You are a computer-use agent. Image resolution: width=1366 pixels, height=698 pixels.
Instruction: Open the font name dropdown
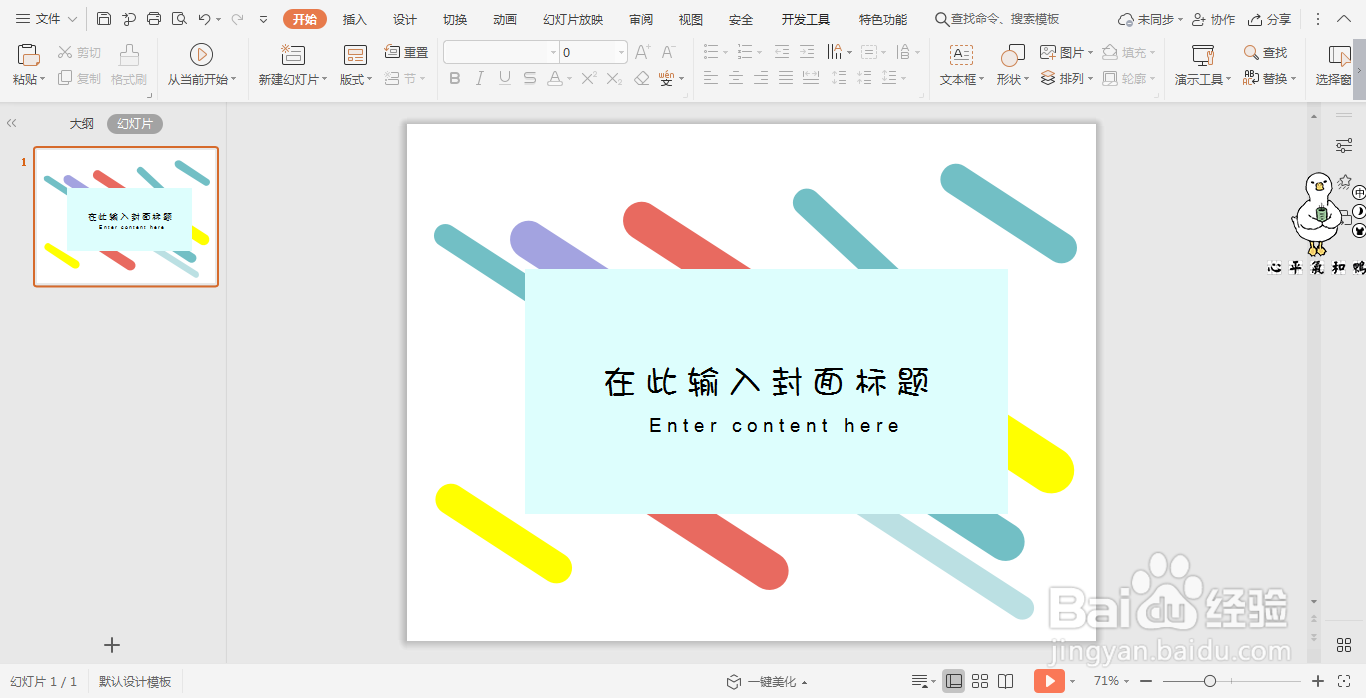(553, 52)
